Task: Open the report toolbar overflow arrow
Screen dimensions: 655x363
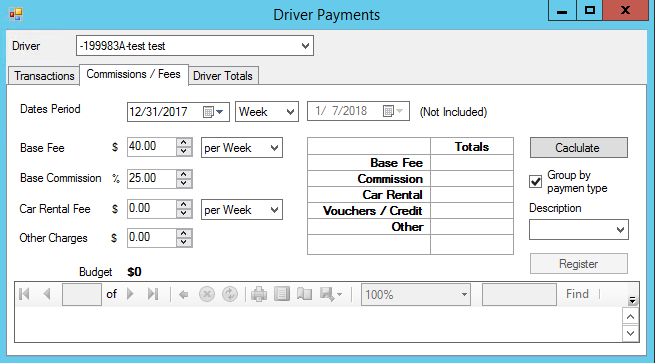Action: pyautogui.click(x=632, y=300)
